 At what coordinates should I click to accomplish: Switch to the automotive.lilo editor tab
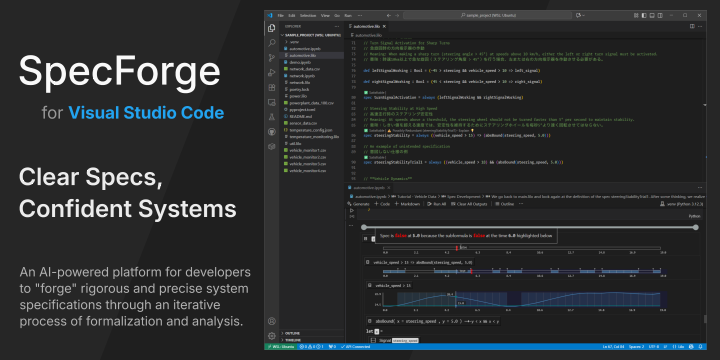click(366, 27)
